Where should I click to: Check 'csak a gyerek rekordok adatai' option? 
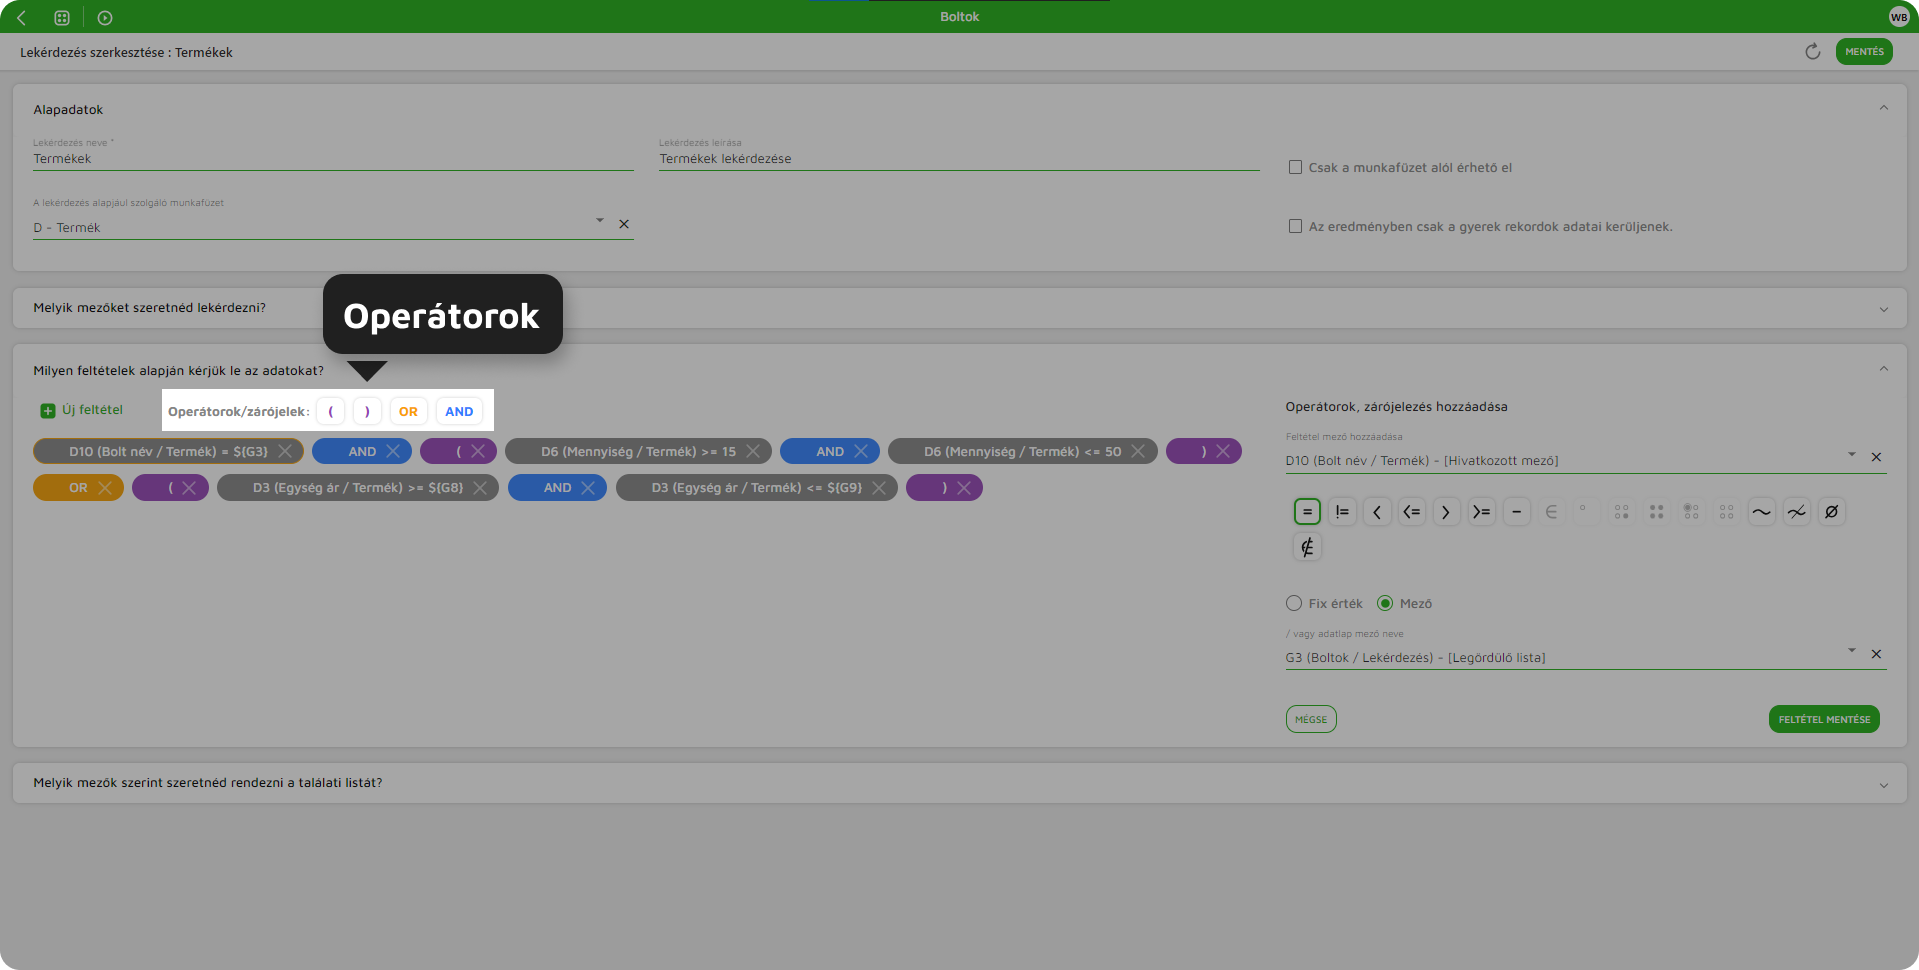(x=1295, y=226)
